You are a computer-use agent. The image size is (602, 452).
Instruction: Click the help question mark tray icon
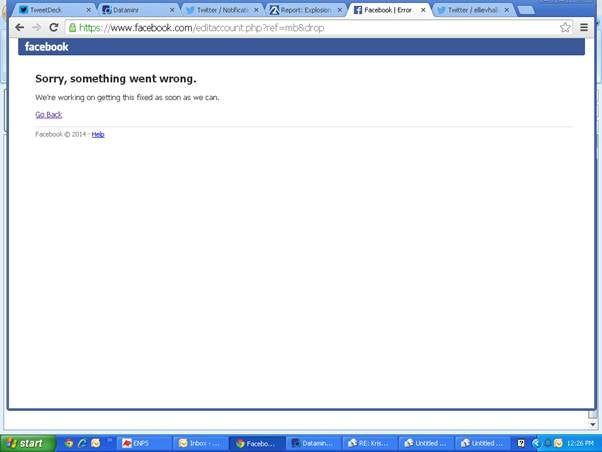pyautogui.click(x=521, y=443)
